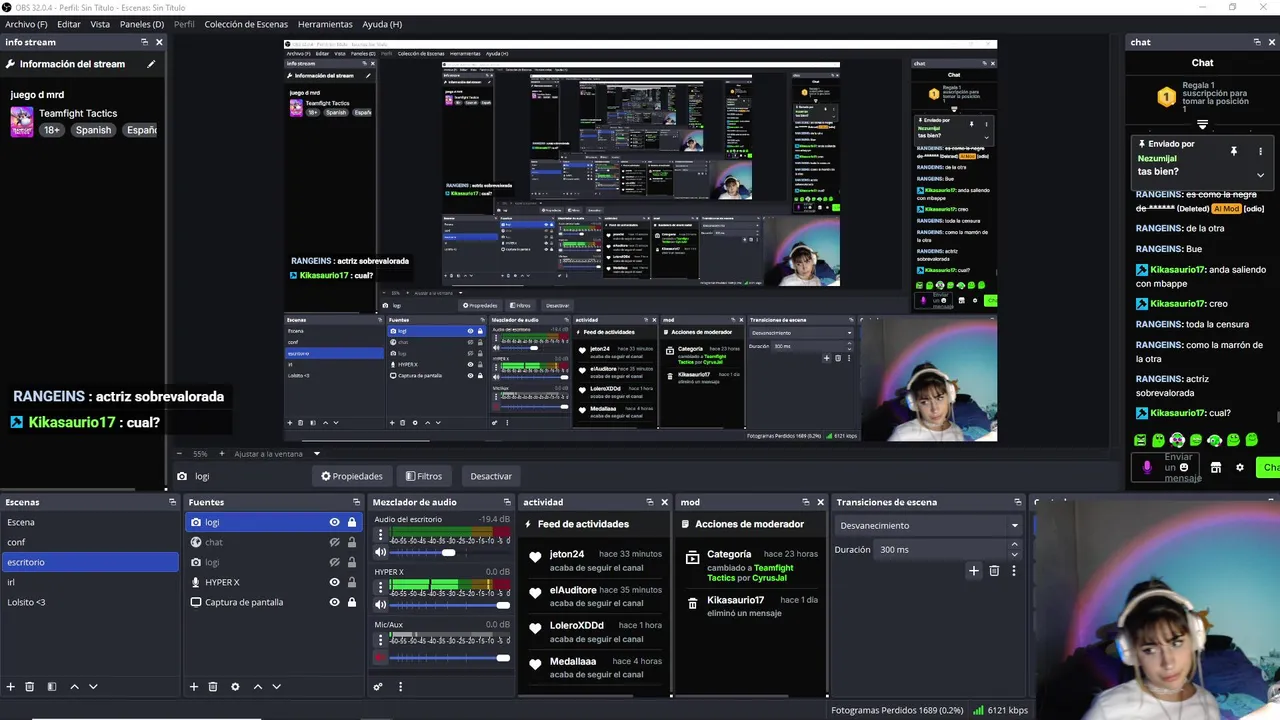Open CyrusJal user link in mod actions
1280x720 pixels.
pyautogui.click(x=769, y=578)
